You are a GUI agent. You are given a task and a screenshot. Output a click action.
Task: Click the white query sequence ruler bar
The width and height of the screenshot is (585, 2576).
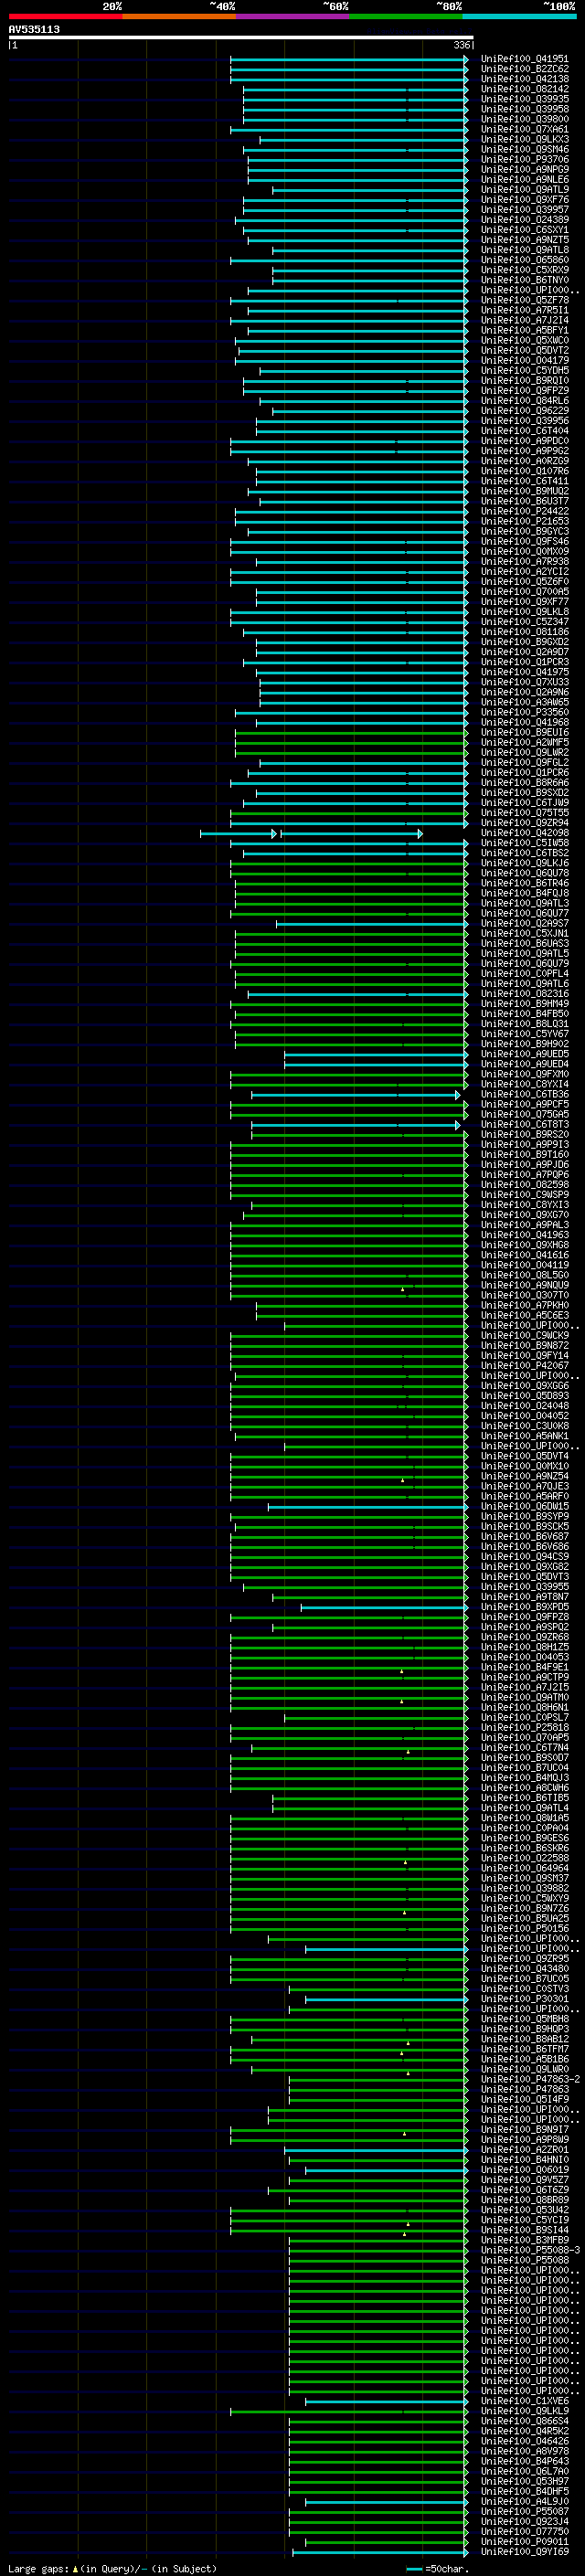240,37
